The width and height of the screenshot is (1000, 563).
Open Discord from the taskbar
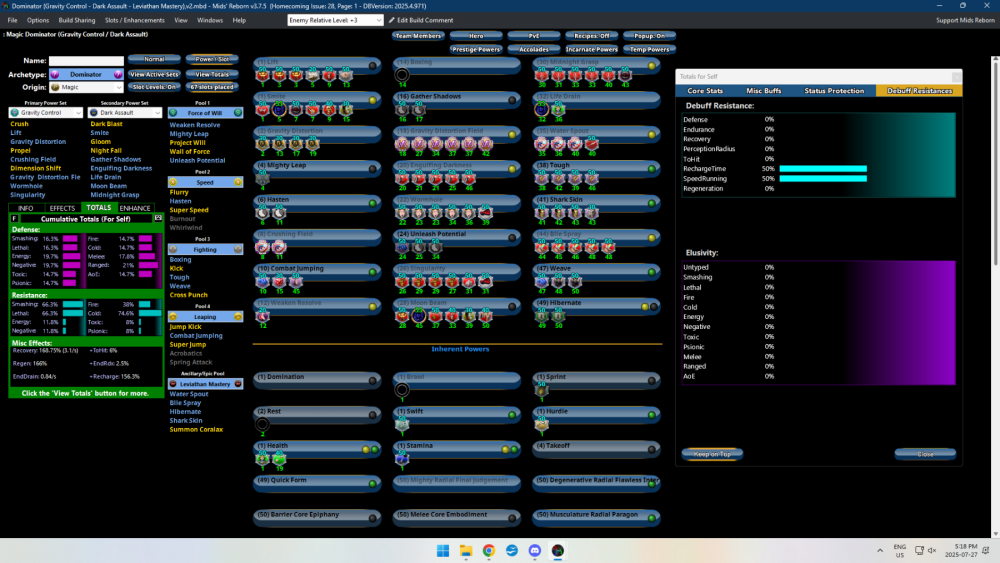click(534, 551)
